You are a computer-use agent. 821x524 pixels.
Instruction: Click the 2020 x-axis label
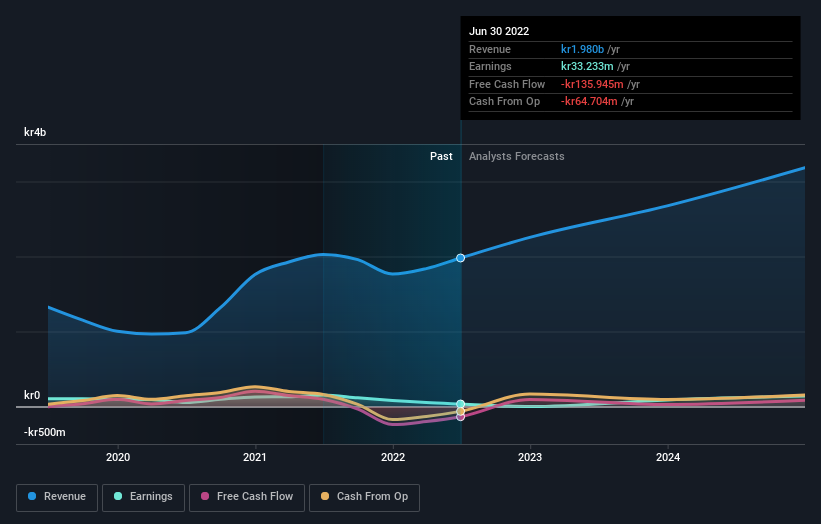(x=118, y=458)
